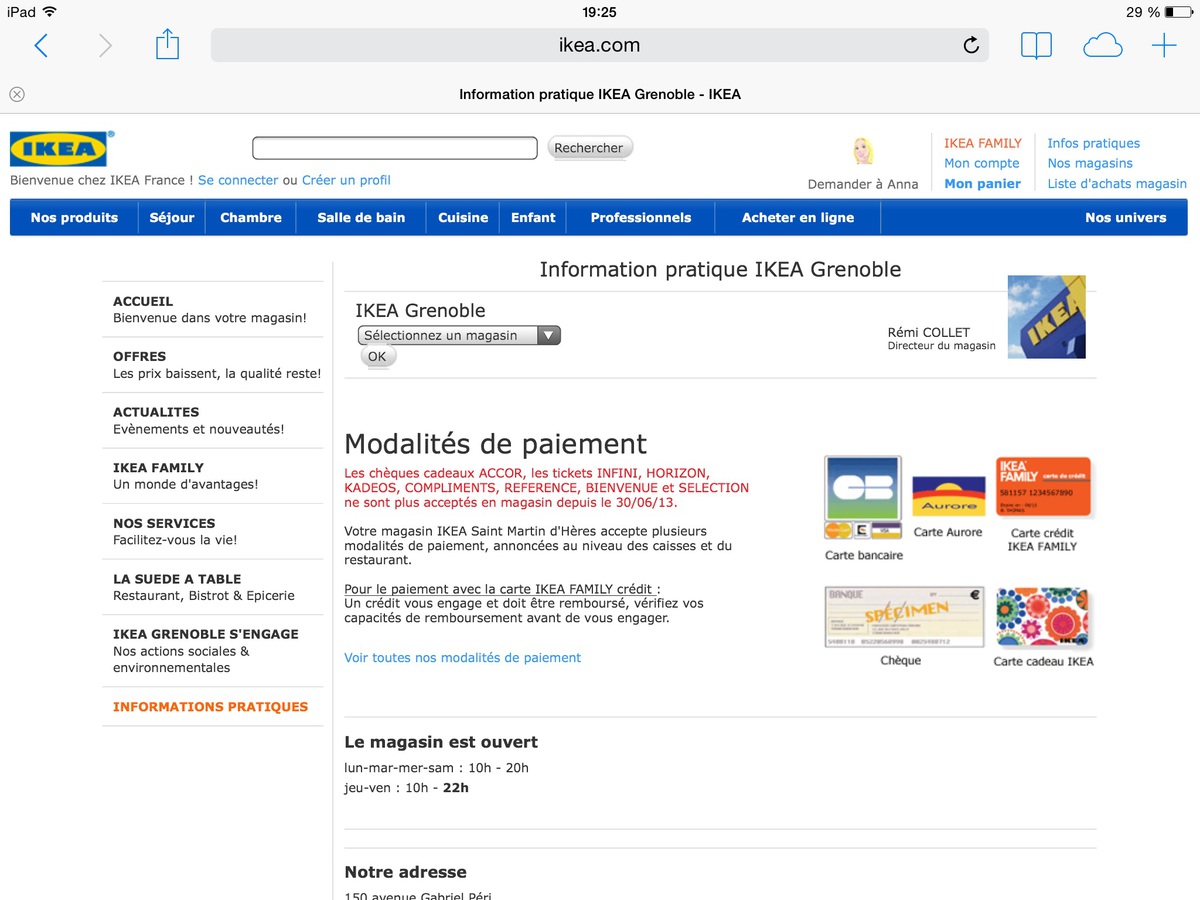
Task: Open iCloud tabs cloud icon
Action: click(1103, 45)
